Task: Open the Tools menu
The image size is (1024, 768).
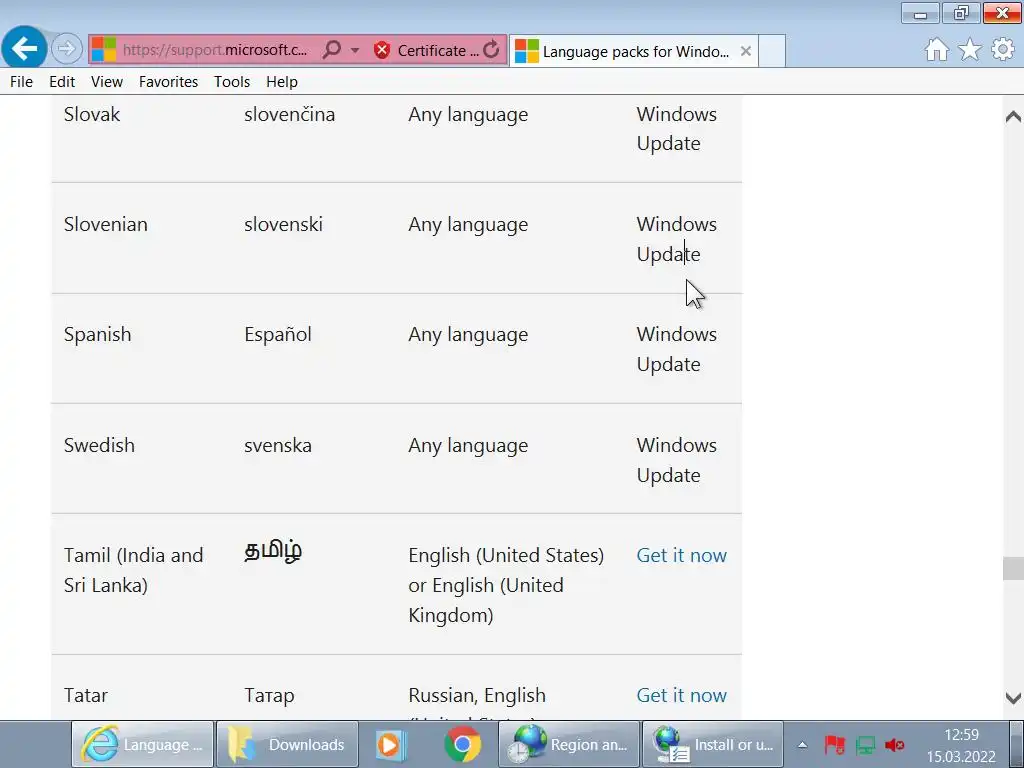Action: (232, 82)
